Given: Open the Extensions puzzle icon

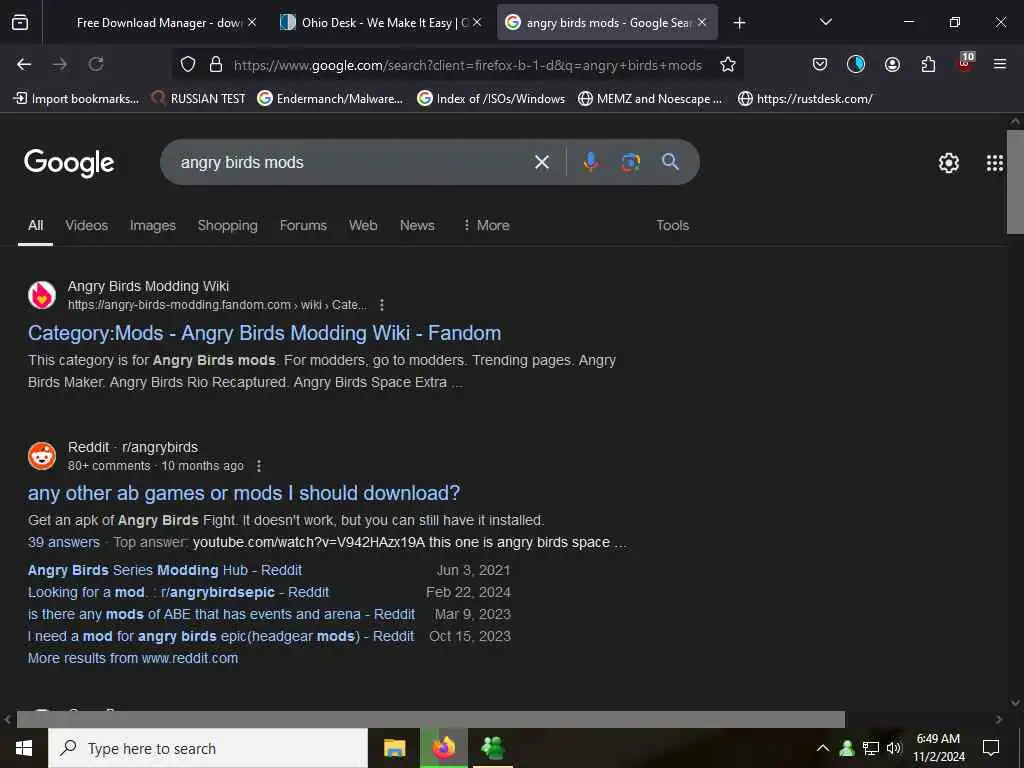Looking at the screenshot, I should click(928, 64).
